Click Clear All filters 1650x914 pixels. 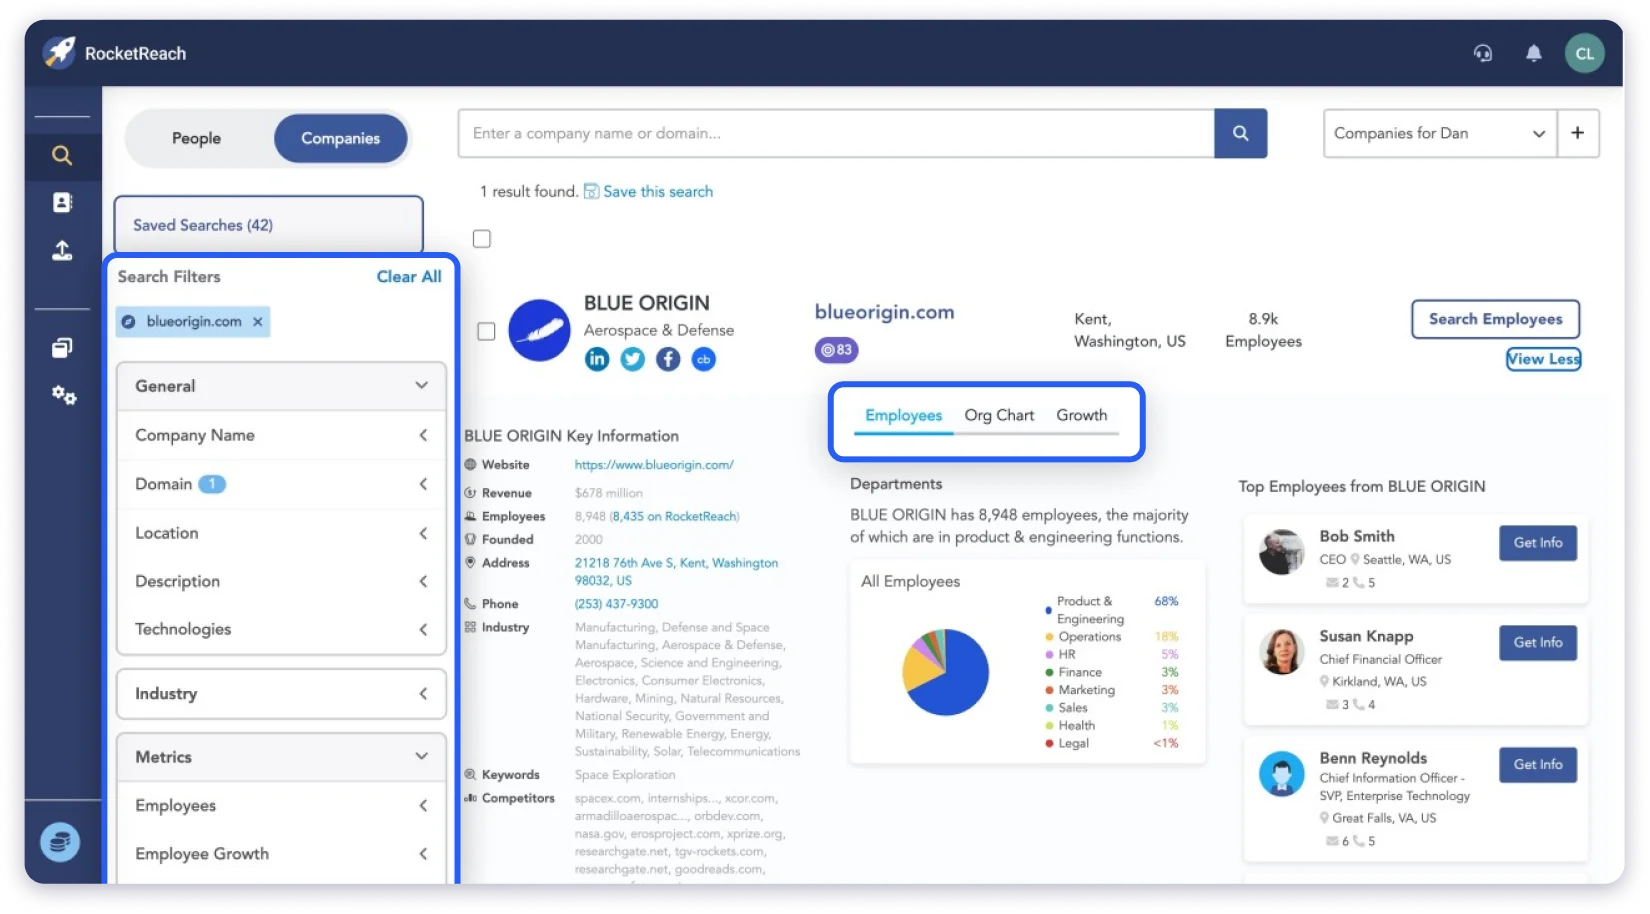coord(408,277)
